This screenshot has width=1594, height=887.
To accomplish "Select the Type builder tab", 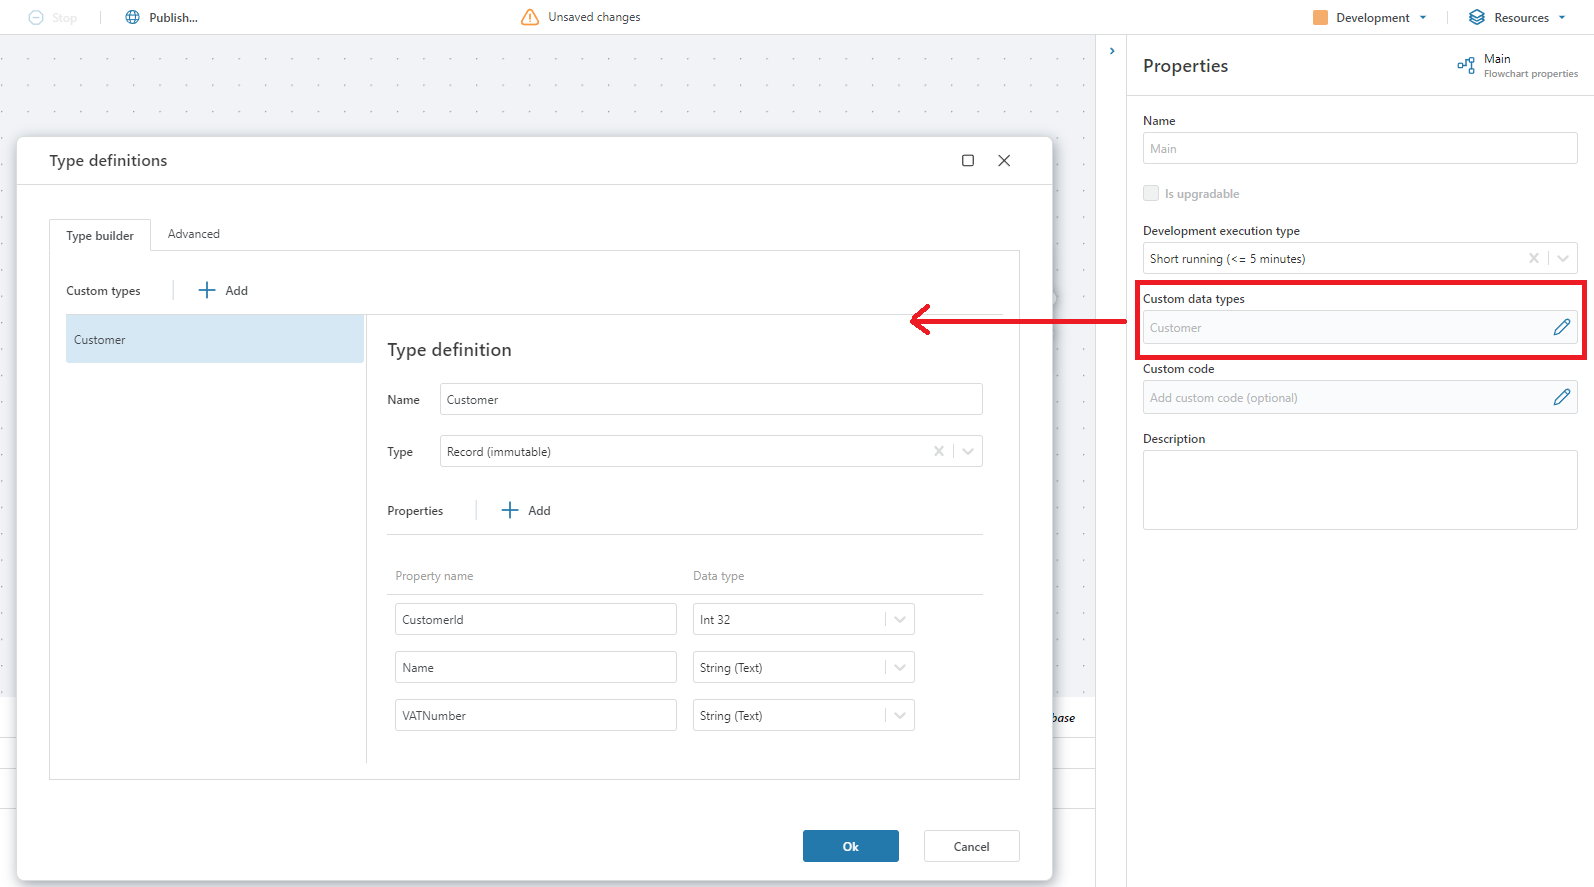I will (x=100, y=236).
